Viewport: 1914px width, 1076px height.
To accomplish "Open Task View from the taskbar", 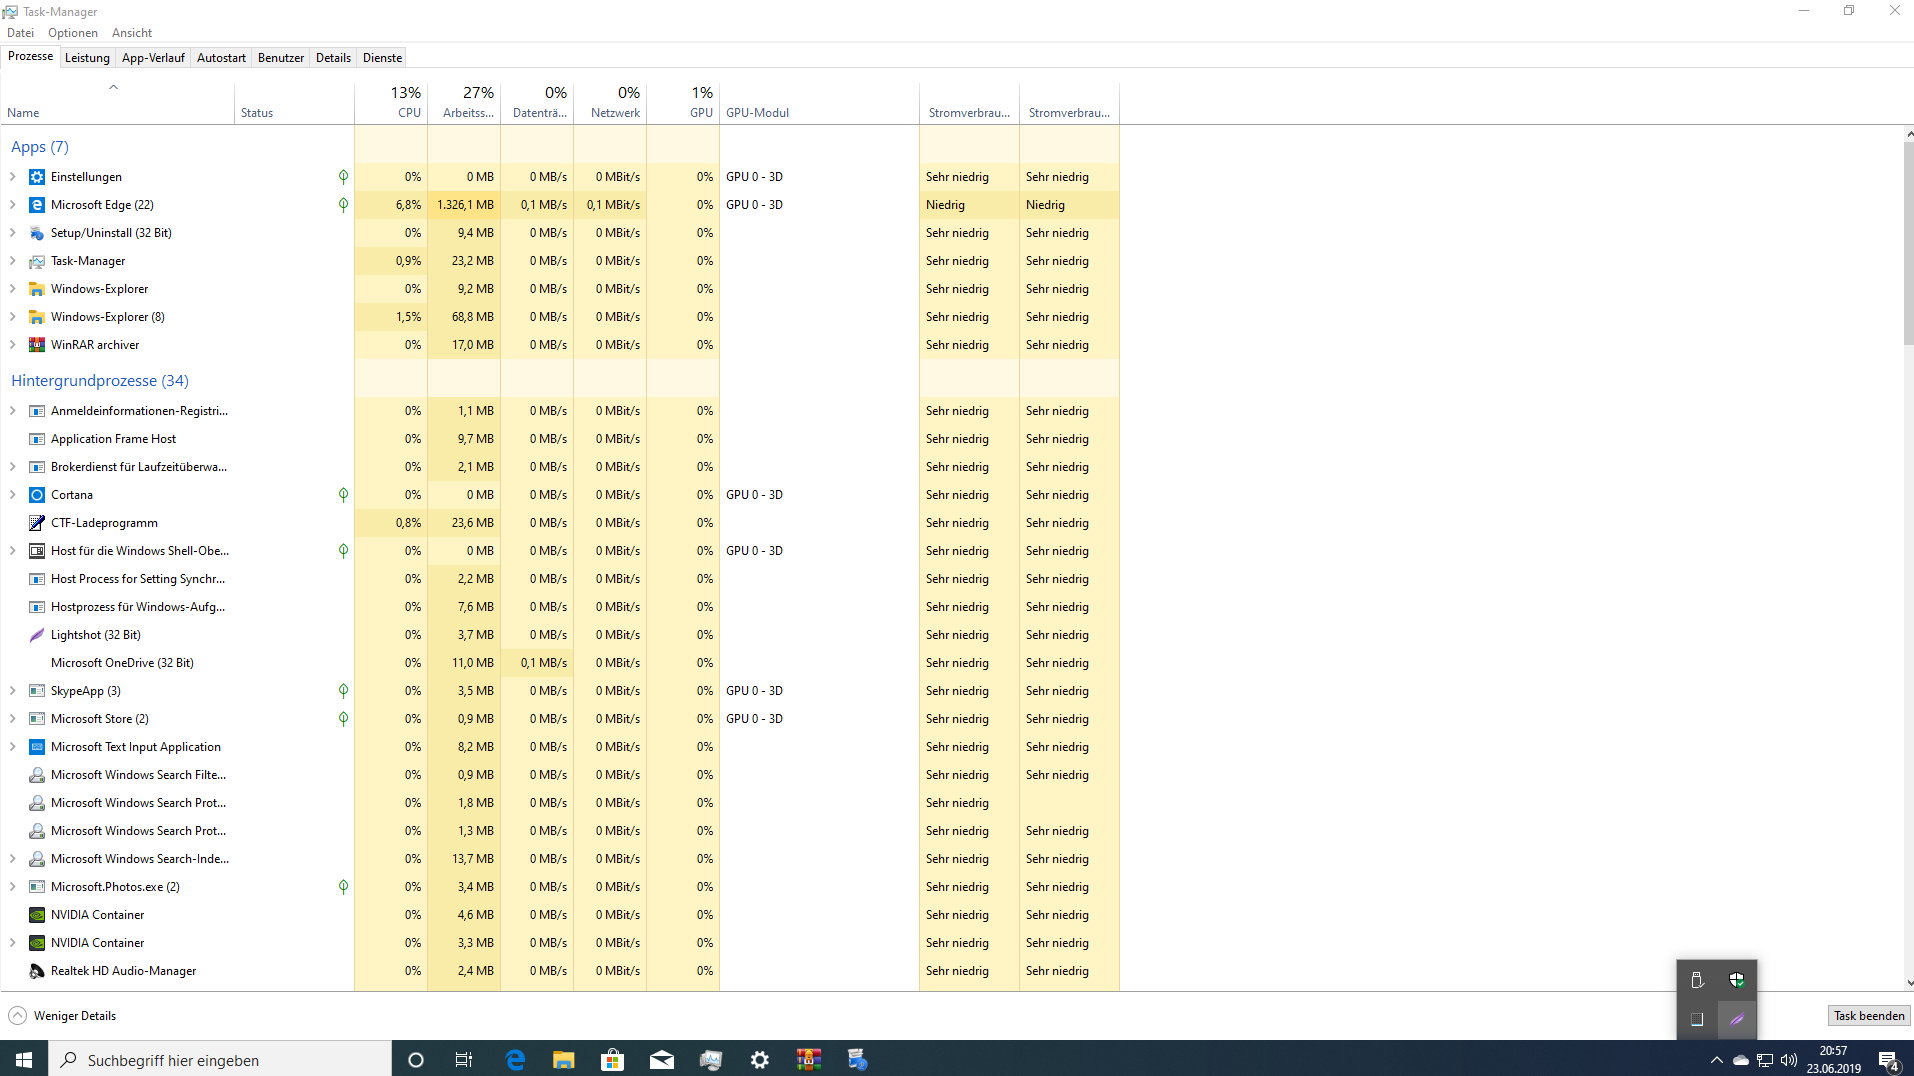I will [x=463, y=1060].
